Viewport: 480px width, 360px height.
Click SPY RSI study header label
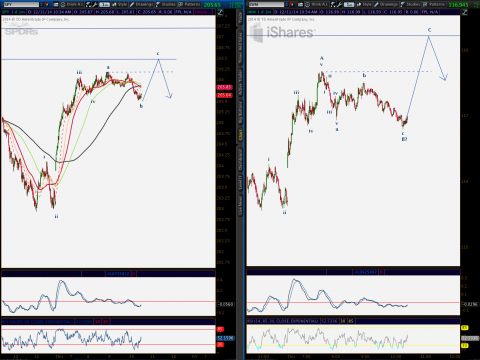coord(38,322)
